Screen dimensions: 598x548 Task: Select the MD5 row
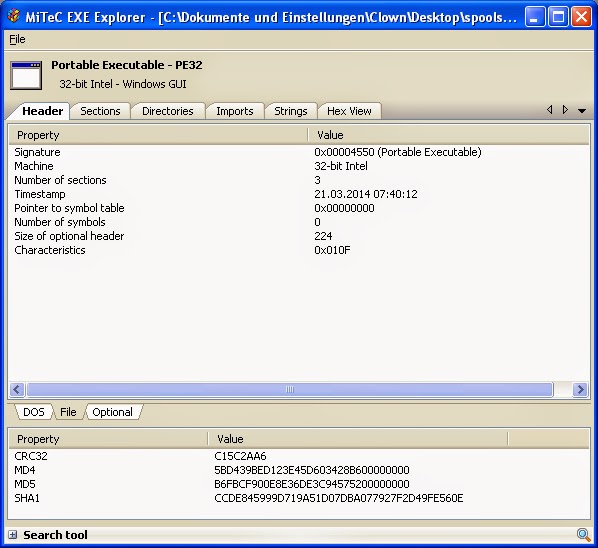pyautogui.click(x=299, y=484)
